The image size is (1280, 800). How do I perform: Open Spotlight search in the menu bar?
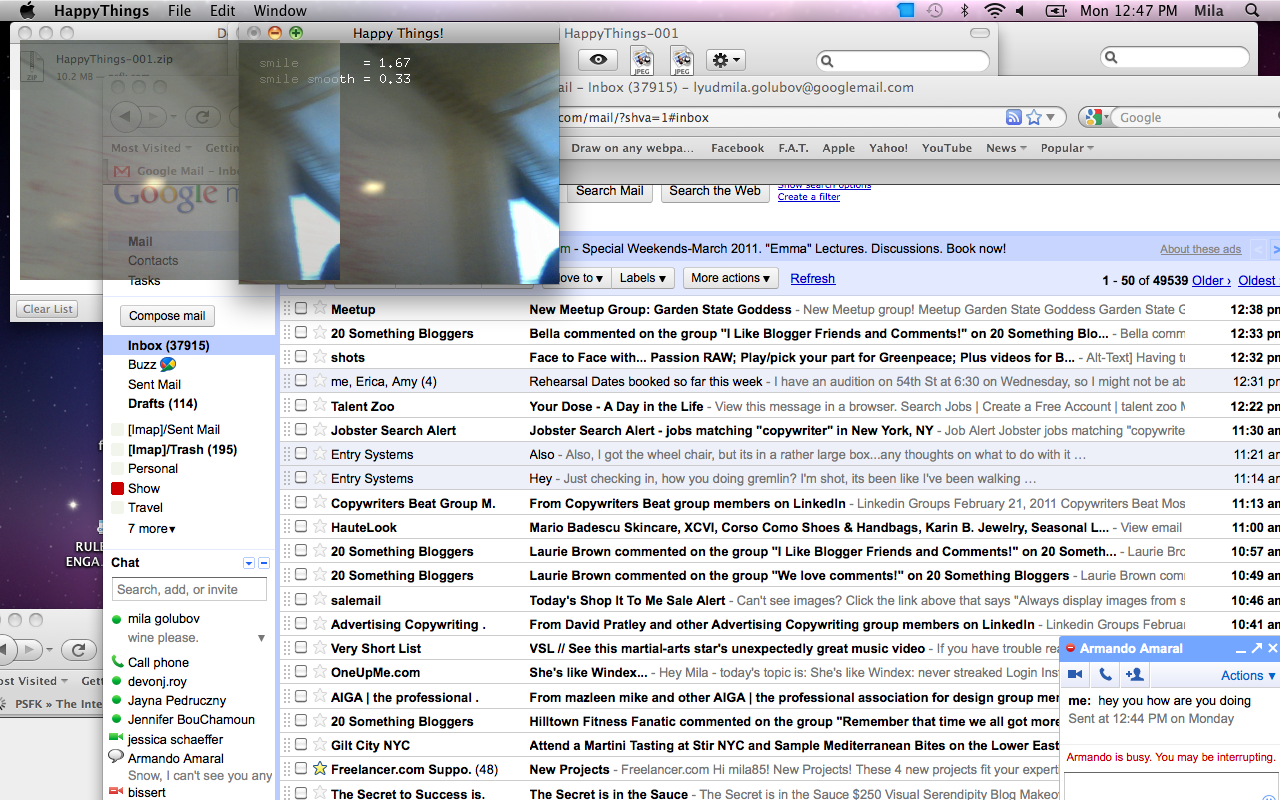click(1252, 11)
